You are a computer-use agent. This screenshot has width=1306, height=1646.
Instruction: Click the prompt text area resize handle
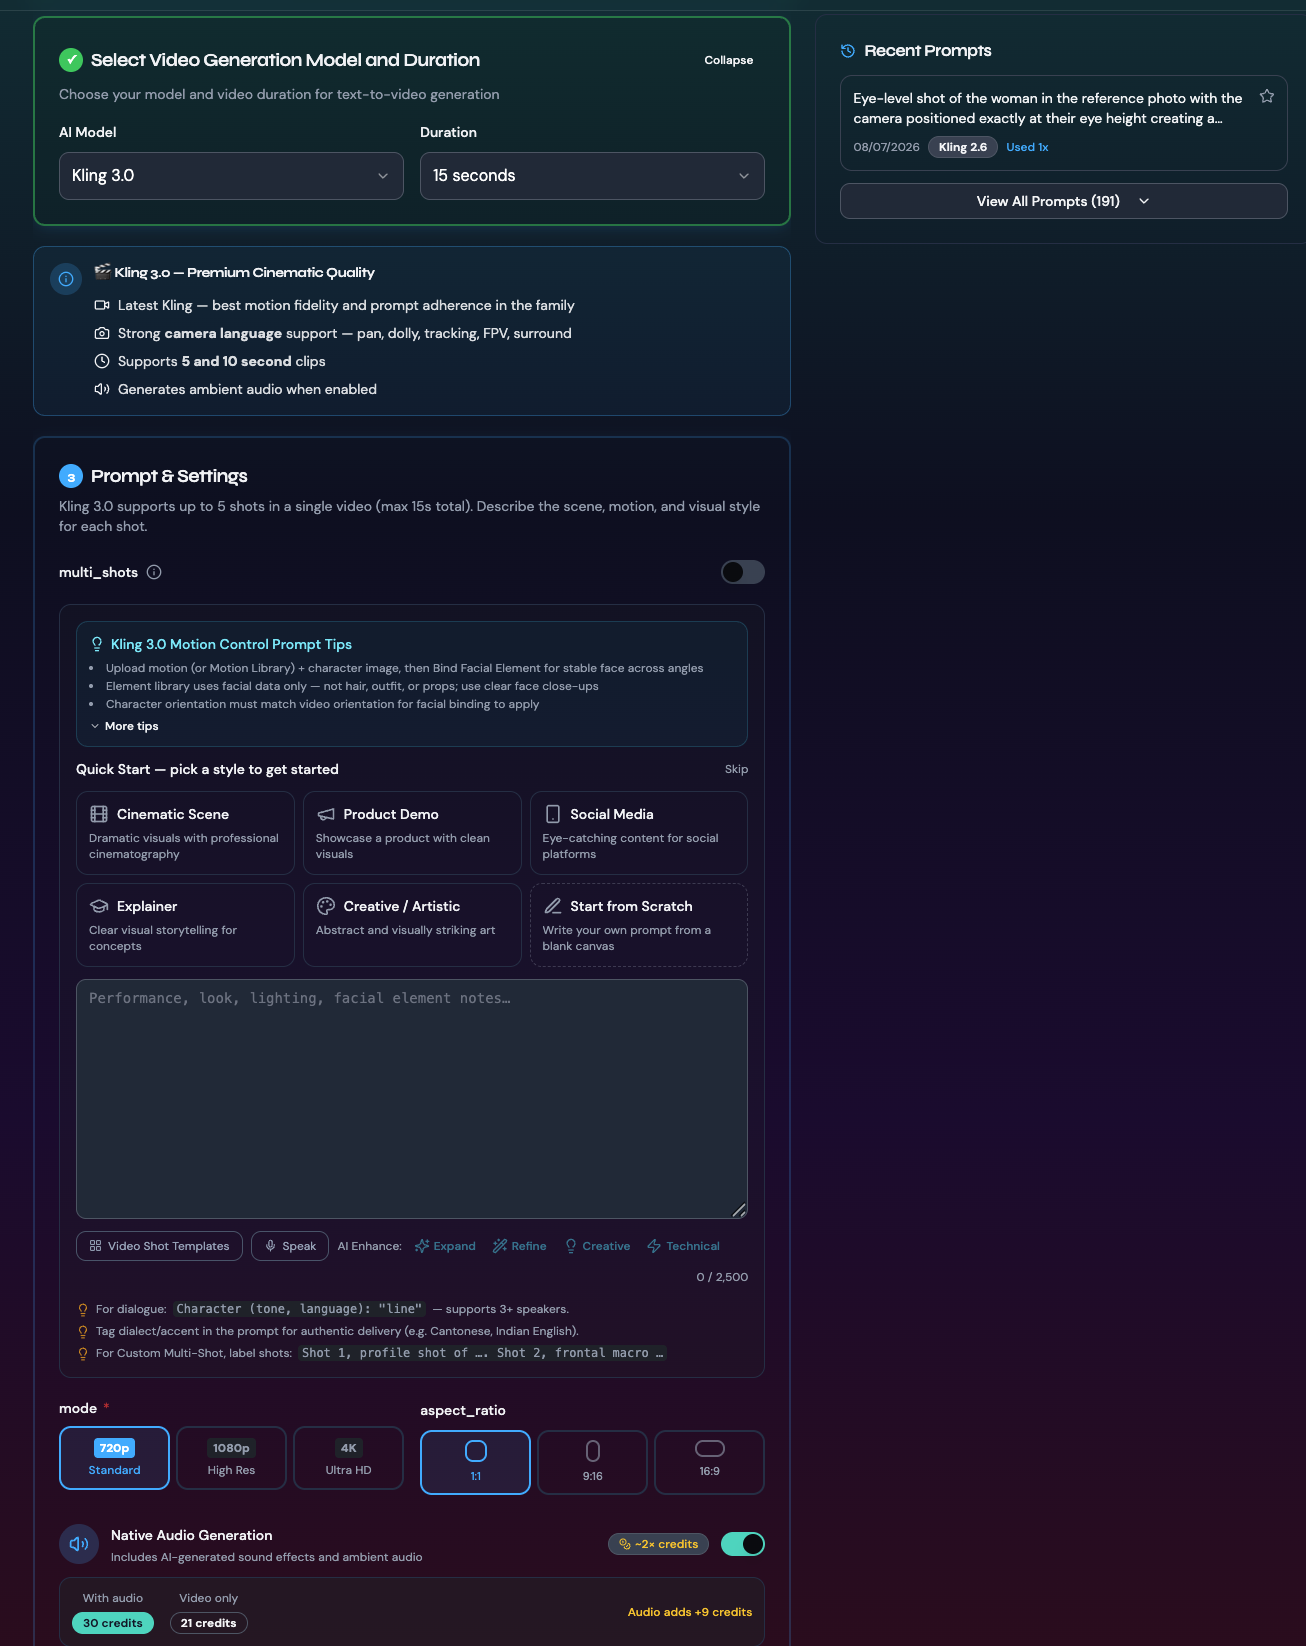pyautogui.click(x=739, y=1210)
